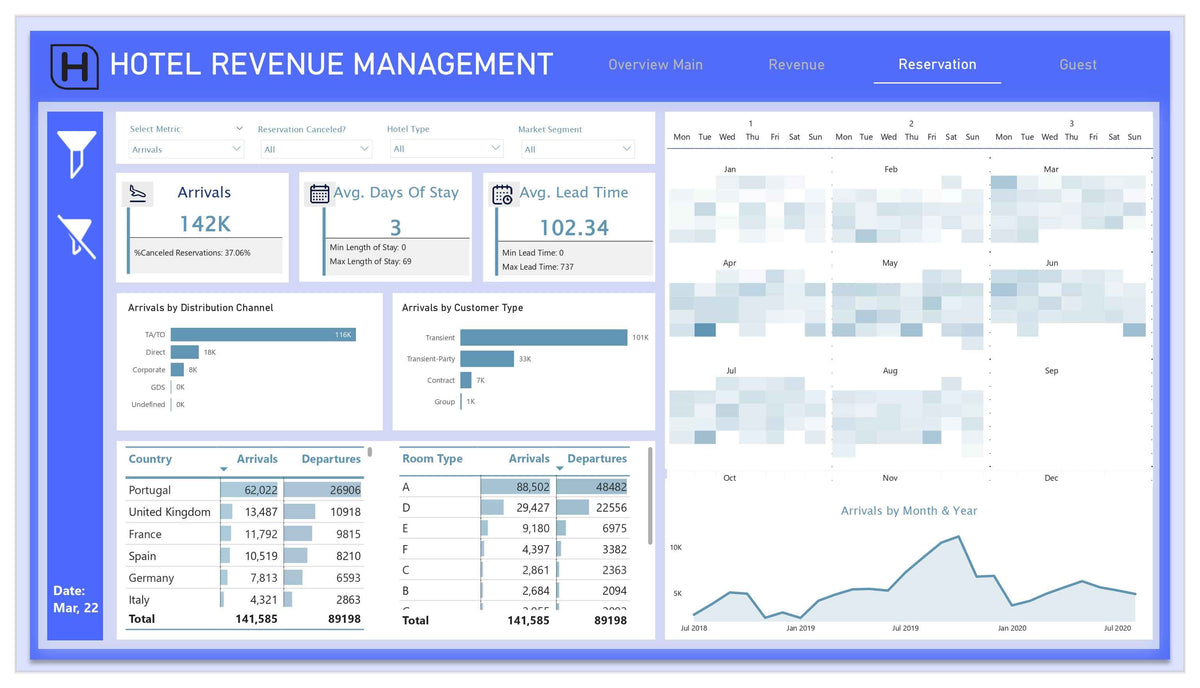The image size is (1200, 688).
Task: Open the Market Segment dropdown
Action: tap(577, 149)
